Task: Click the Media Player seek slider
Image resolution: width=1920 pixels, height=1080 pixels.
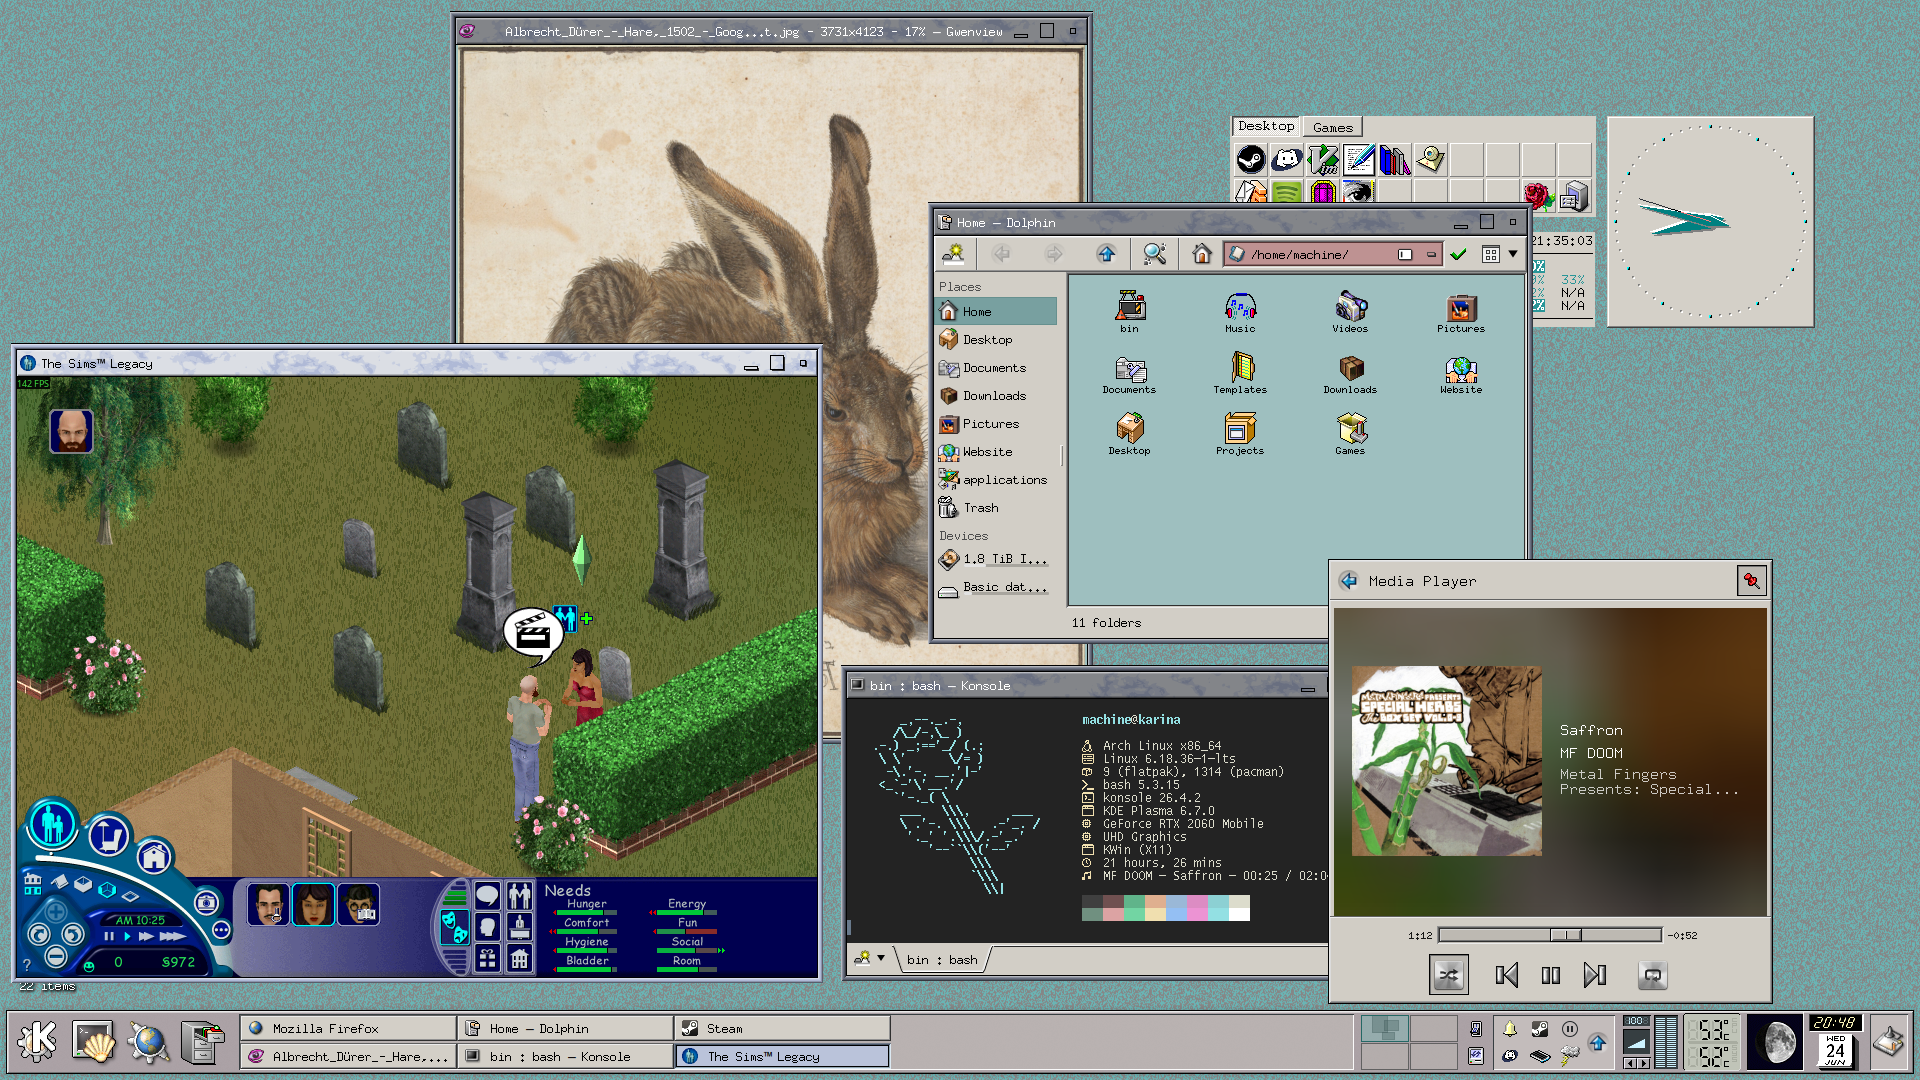Action: point(1550,935)
